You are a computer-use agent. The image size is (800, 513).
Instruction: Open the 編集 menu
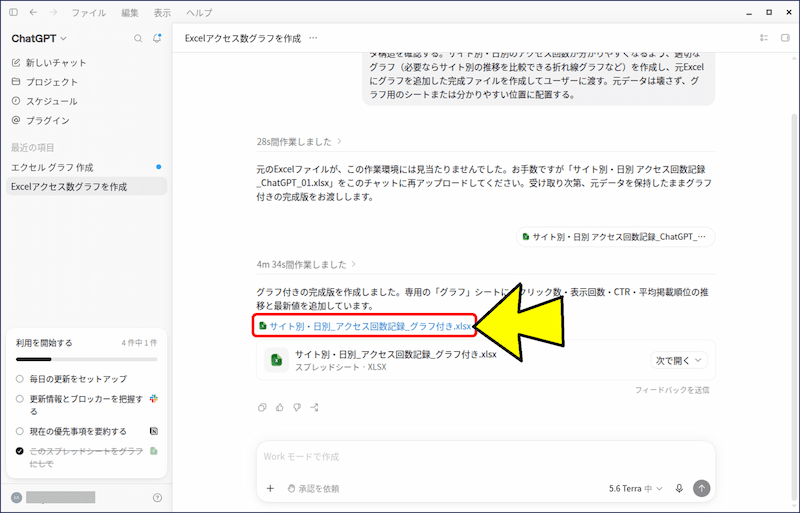pos(130,13)
